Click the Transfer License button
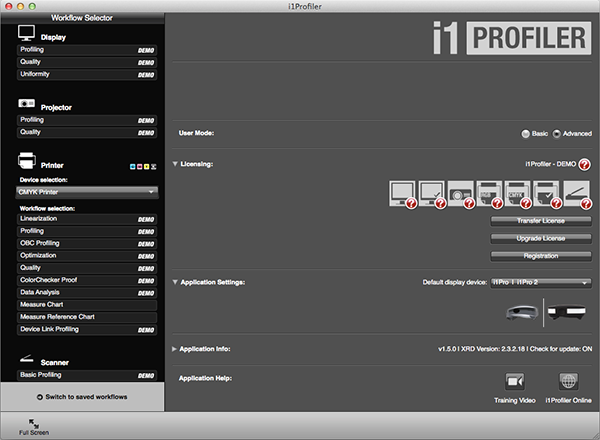 tap(541, 221)
